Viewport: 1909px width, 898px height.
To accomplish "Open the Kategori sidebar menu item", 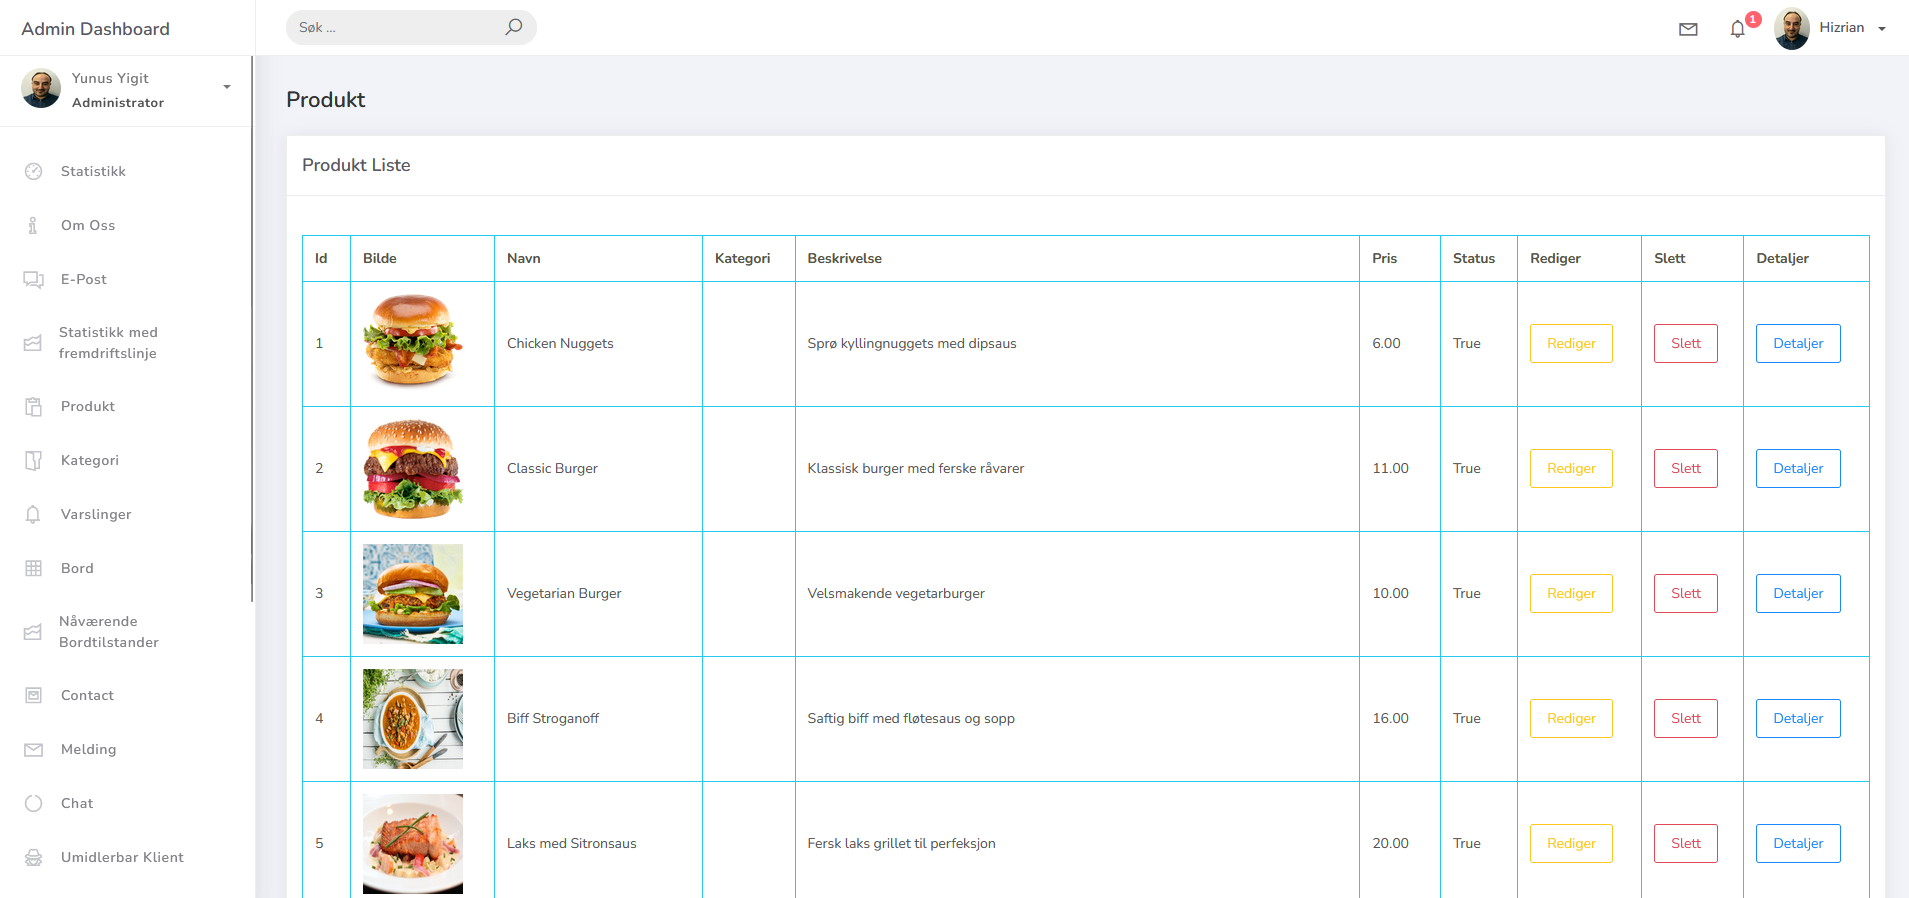I will (89, 460).
